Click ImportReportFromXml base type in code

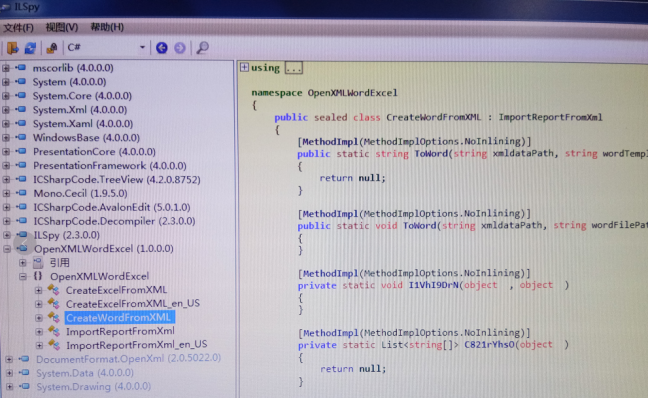[x=550, y=117]
